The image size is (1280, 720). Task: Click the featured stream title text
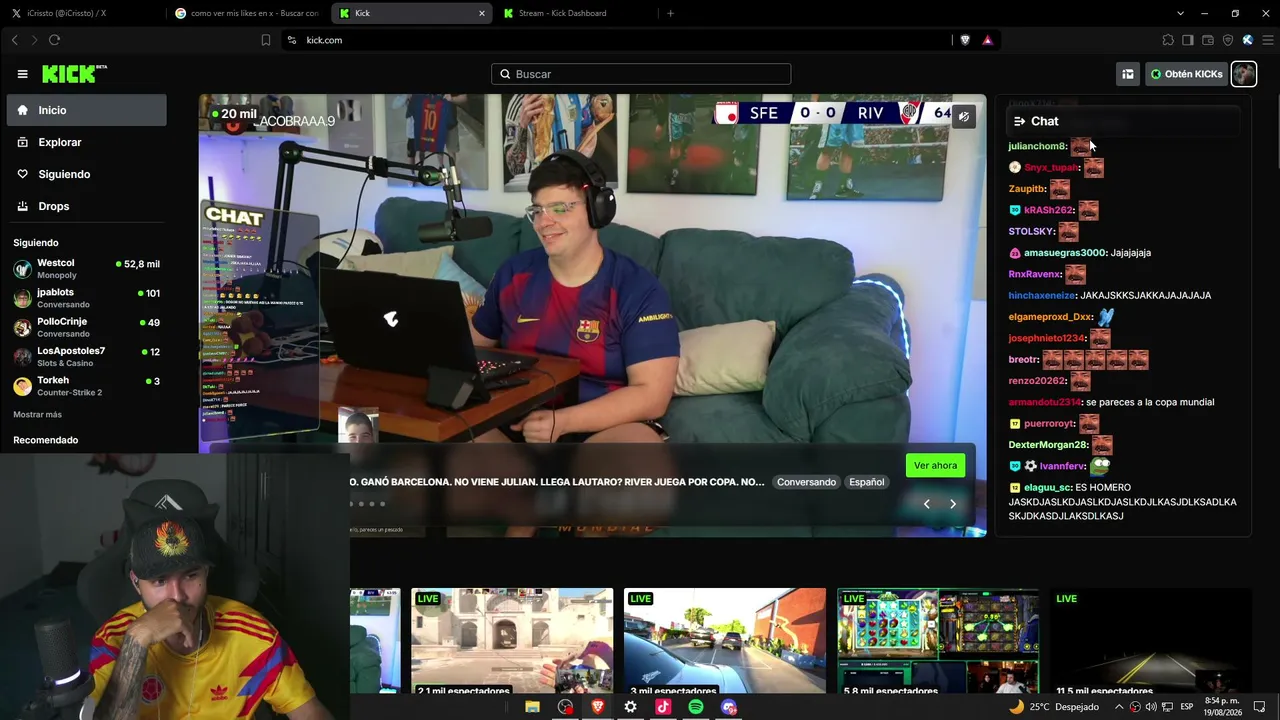click(557, 482)
